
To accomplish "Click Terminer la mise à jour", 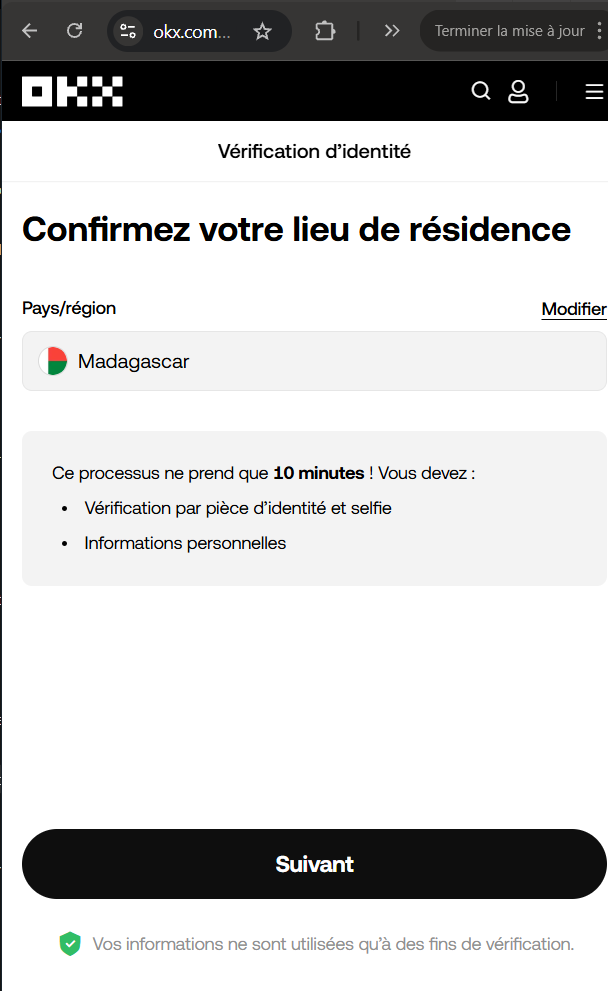I will 509,31.
